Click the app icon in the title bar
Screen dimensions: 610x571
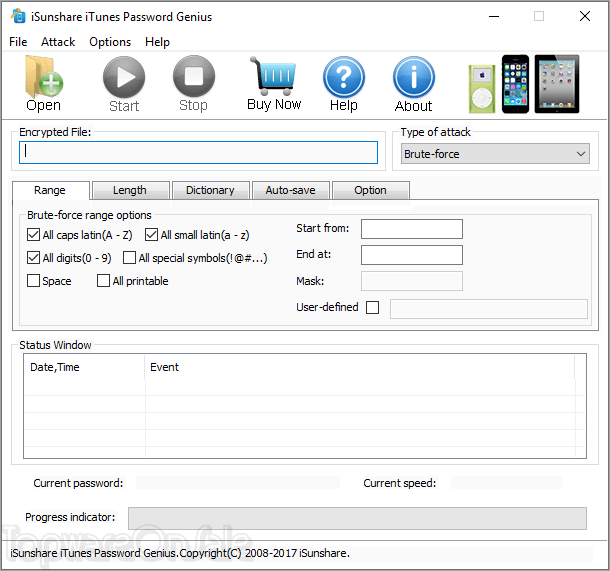[18, 16]
